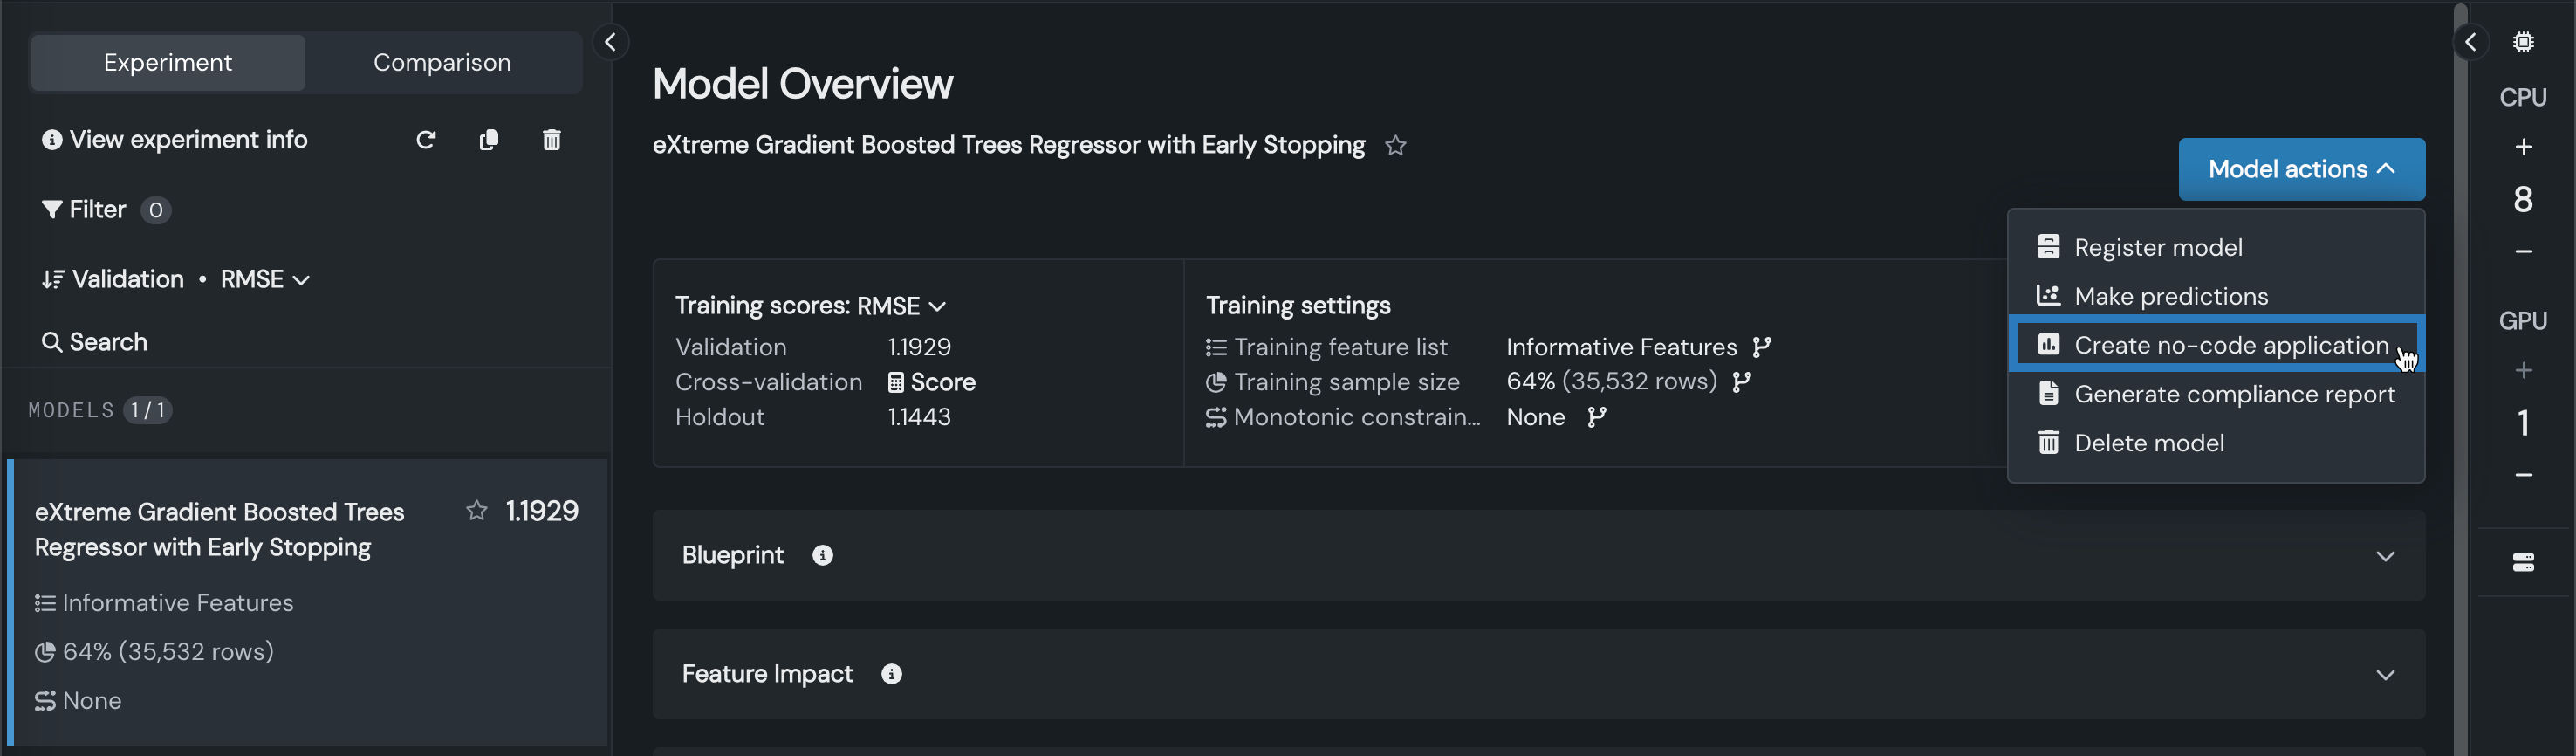Screen dimensions: 2576x756
Task: Click the Model actions button
Action: coord(2301,169)
